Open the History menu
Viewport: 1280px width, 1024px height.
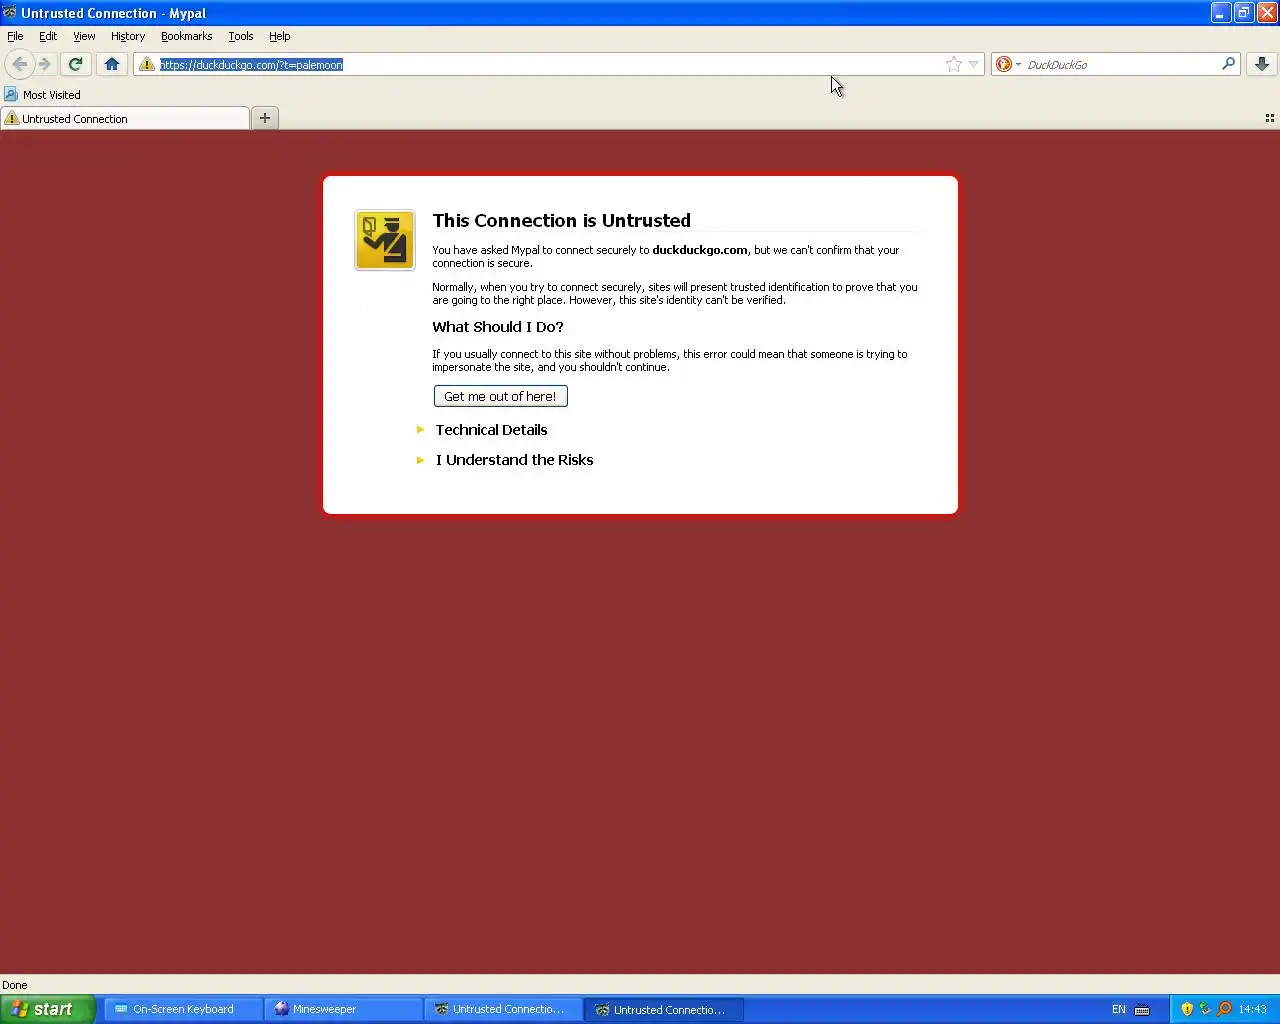(128, 36)
